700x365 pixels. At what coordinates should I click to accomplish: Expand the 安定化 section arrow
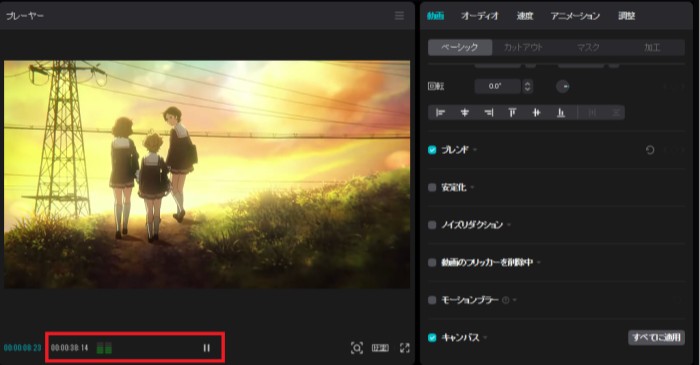472,187
